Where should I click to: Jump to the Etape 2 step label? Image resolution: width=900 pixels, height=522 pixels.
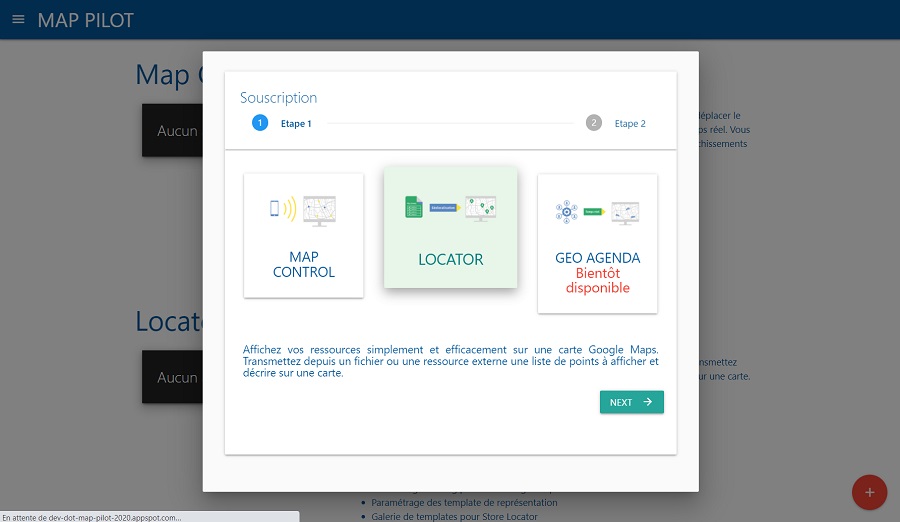[630, 124]
